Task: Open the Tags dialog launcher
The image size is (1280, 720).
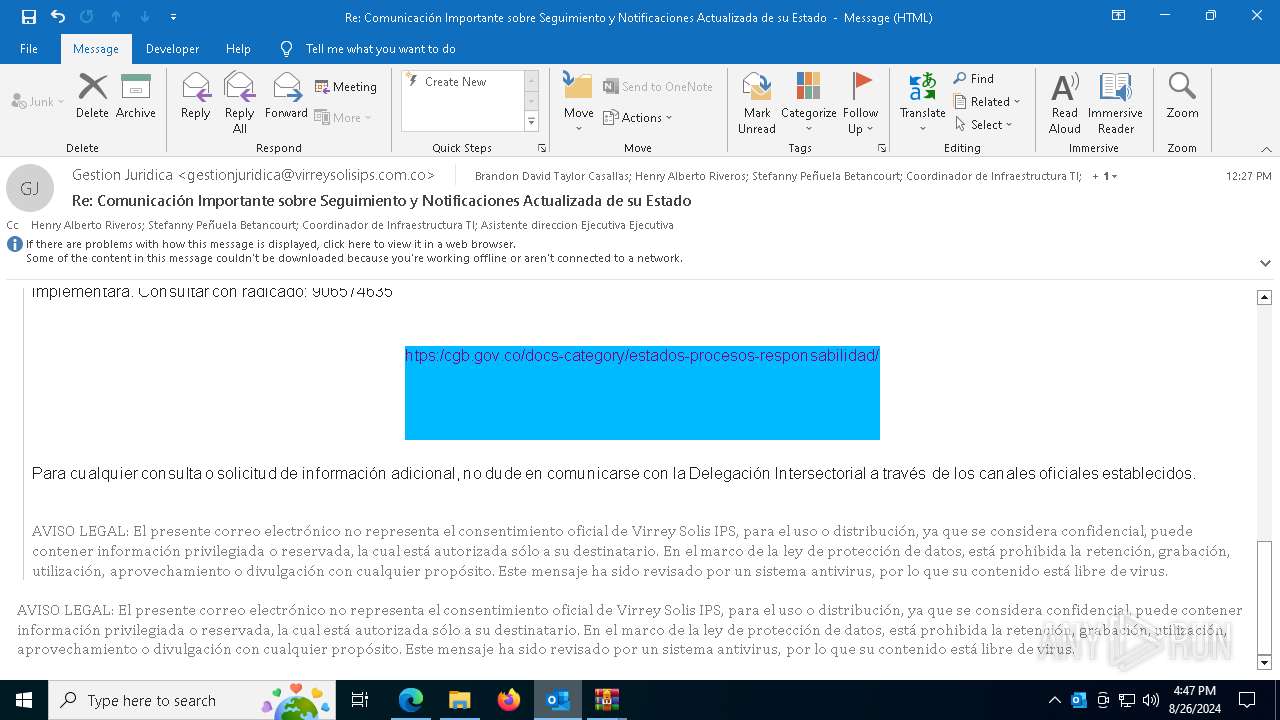Action: click(882, 148)
